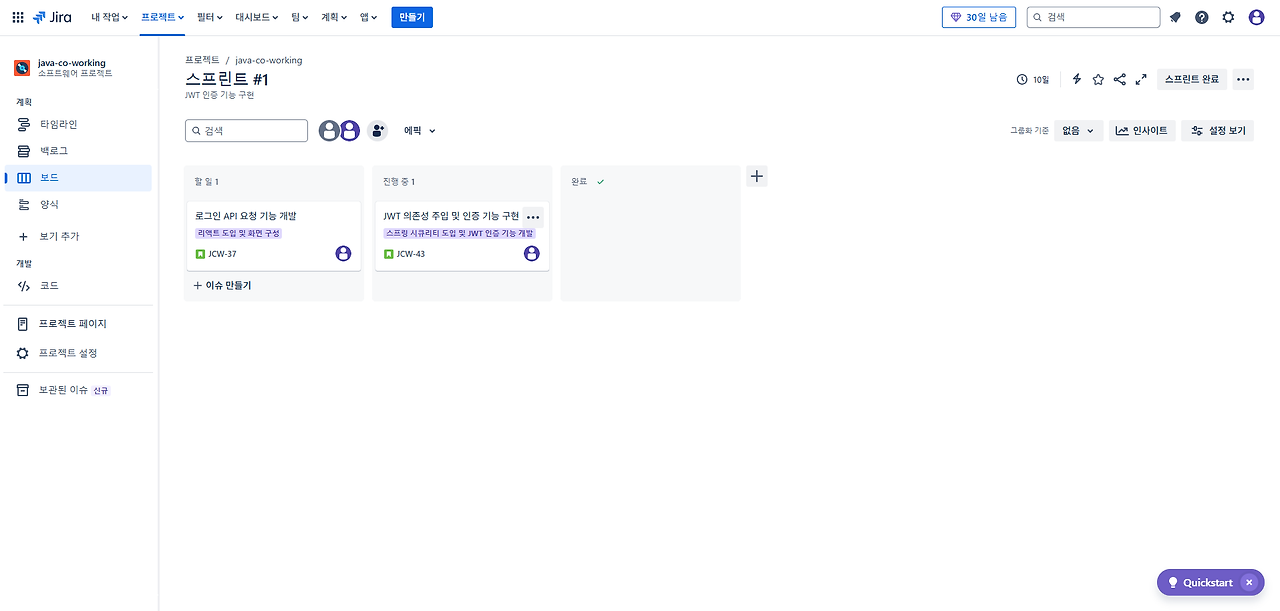Click the 완료 column header
Image resolution: width=1280 pixels, height=611 pixels.
[579, 181]
